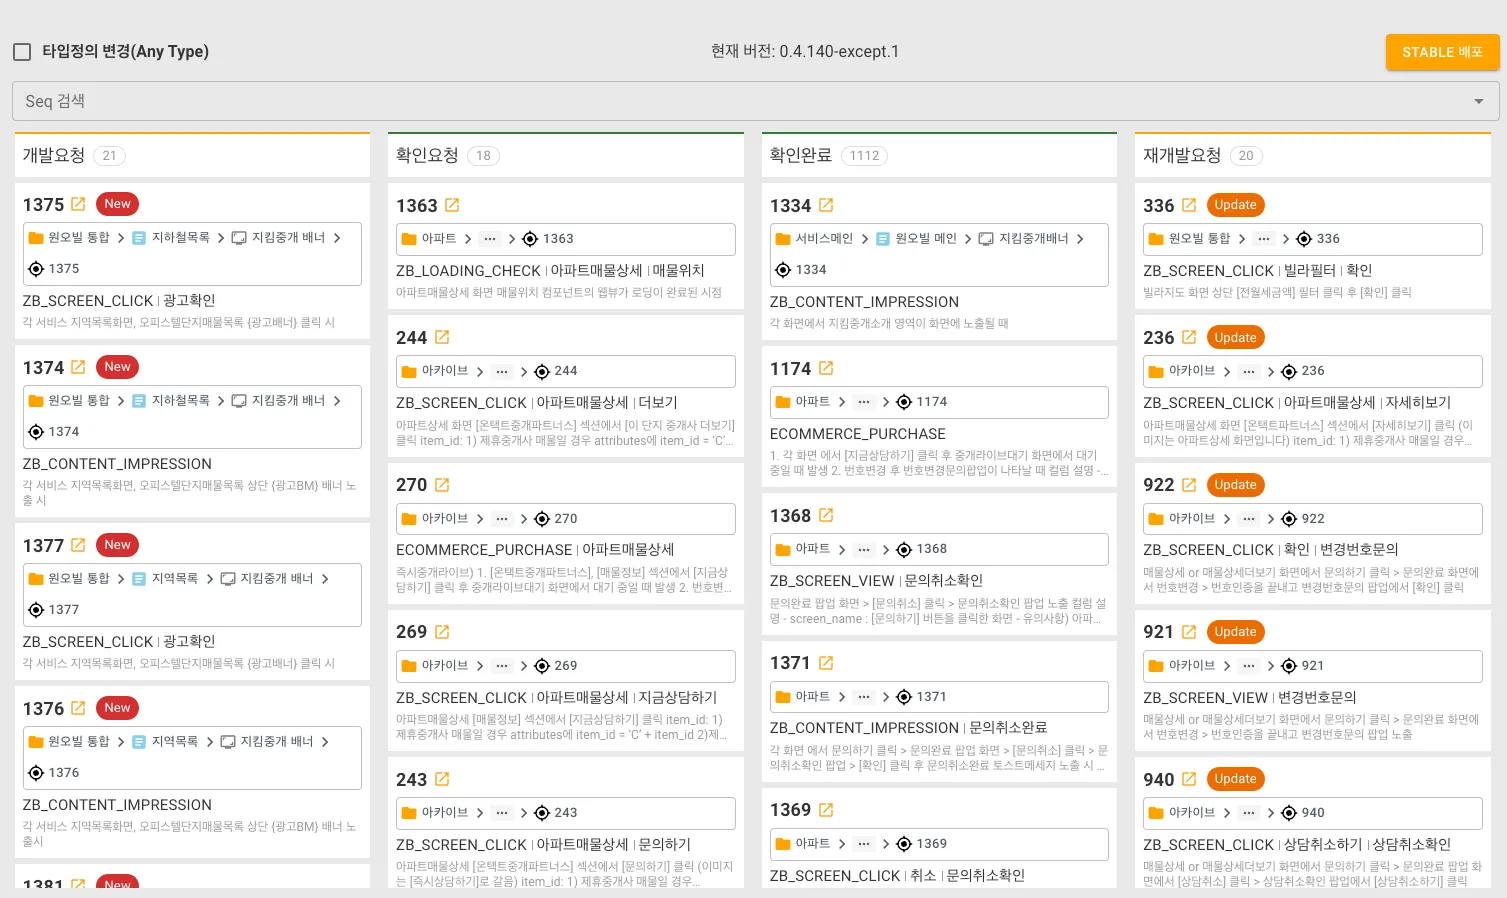Click the target icon next to 336 breadcrumb
This screenshot has height=898, width=1507.
pyautogui.click(x=1304, y=239)
